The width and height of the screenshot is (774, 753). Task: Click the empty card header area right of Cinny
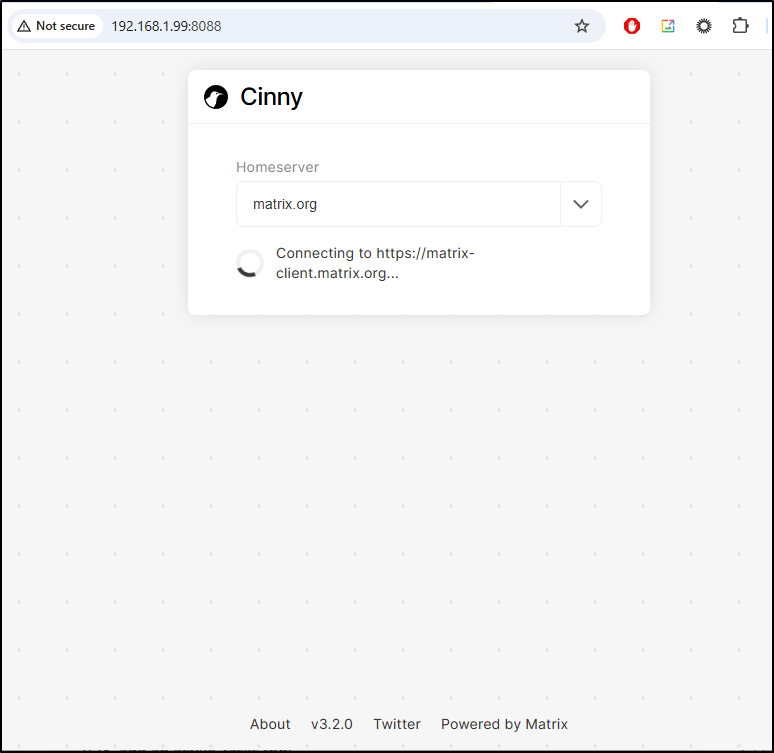tap(480, 97)
